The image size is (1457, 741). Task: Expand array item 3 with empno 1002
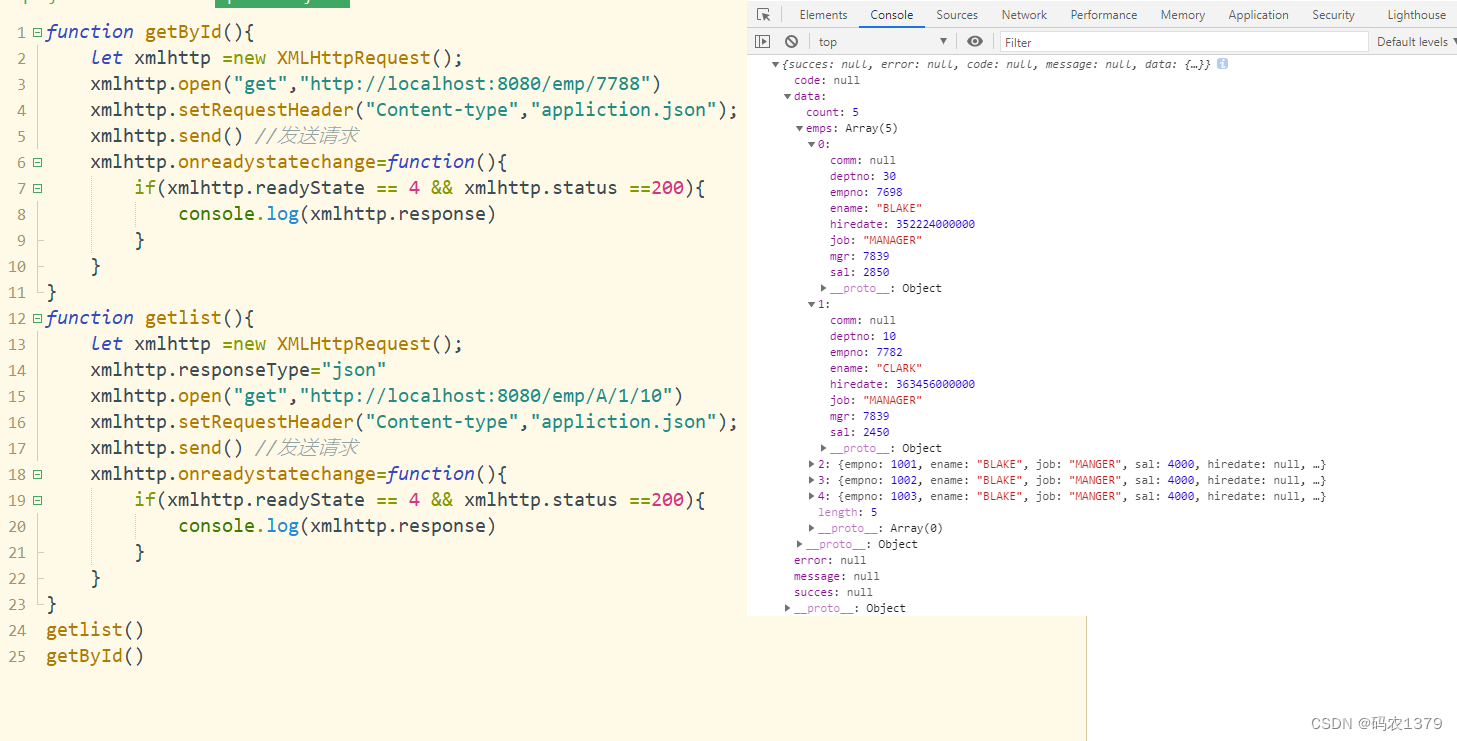(812, 480)
